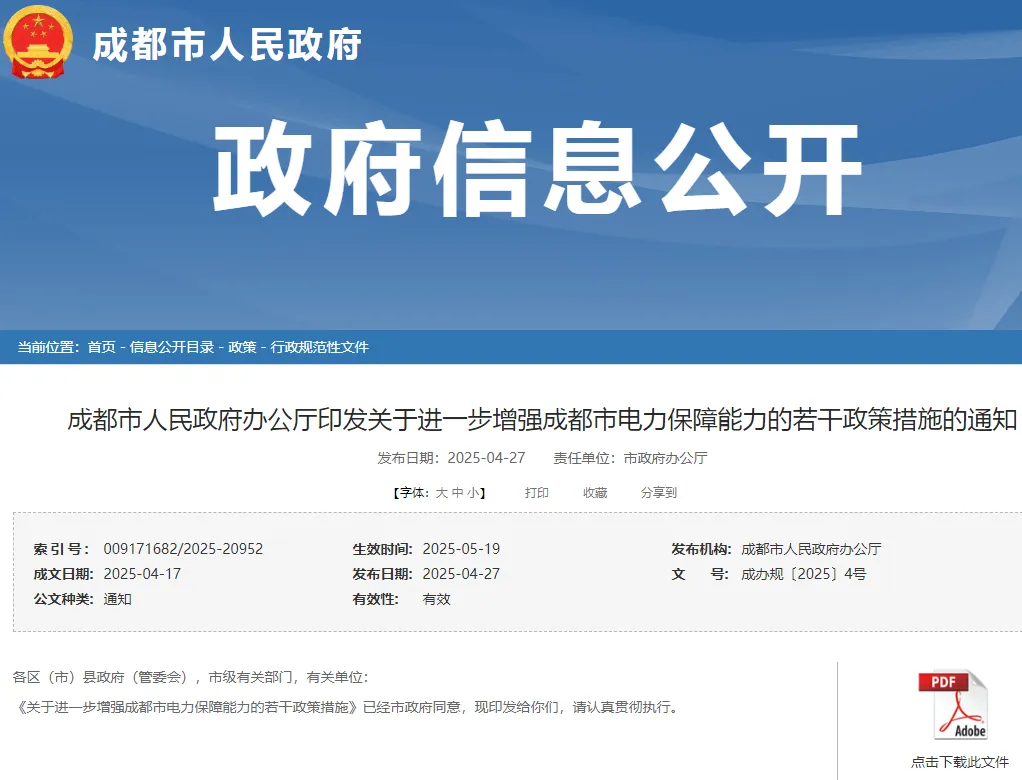
Task: Click the 生效时间 date 2025-05-19
Action: (x=461, y=549)
